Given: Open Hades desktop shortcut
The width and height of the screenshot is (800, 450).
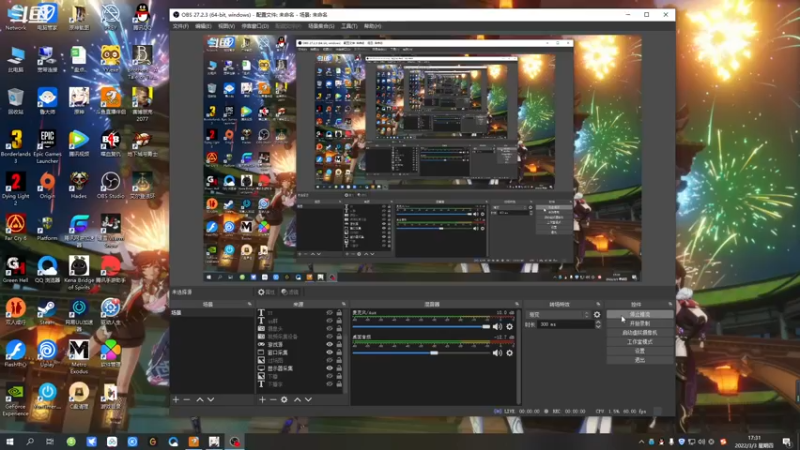Looking at the screenshot, I should [79, 186].
